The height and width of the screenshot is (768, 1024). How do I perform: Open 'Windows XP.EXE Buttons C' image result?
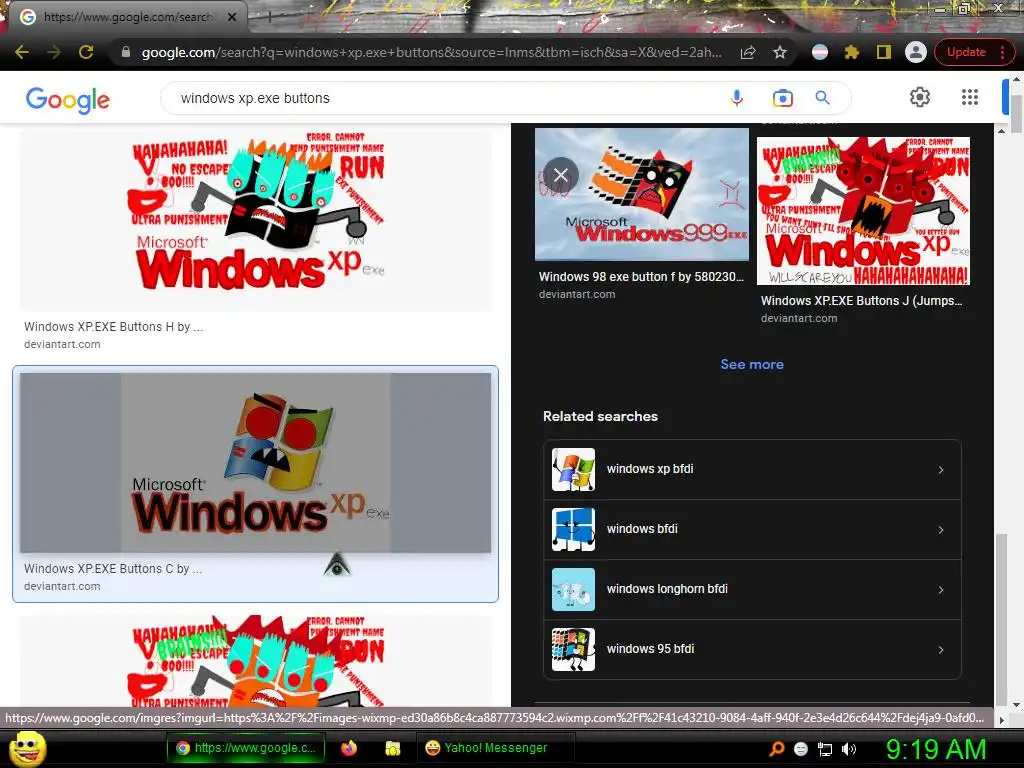tap(255, 462)
